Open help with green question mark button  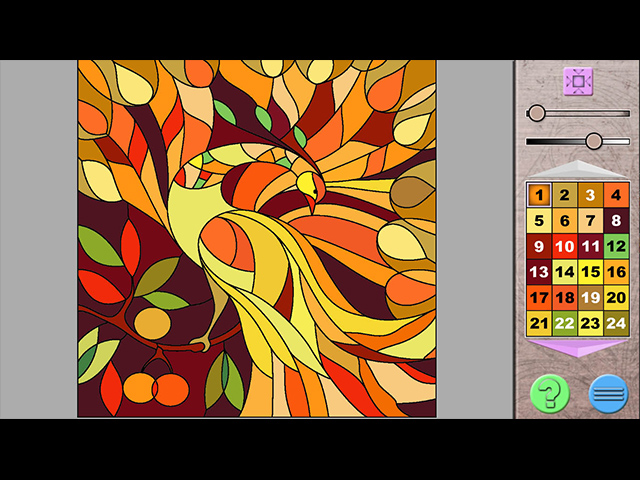pos(549,393)
